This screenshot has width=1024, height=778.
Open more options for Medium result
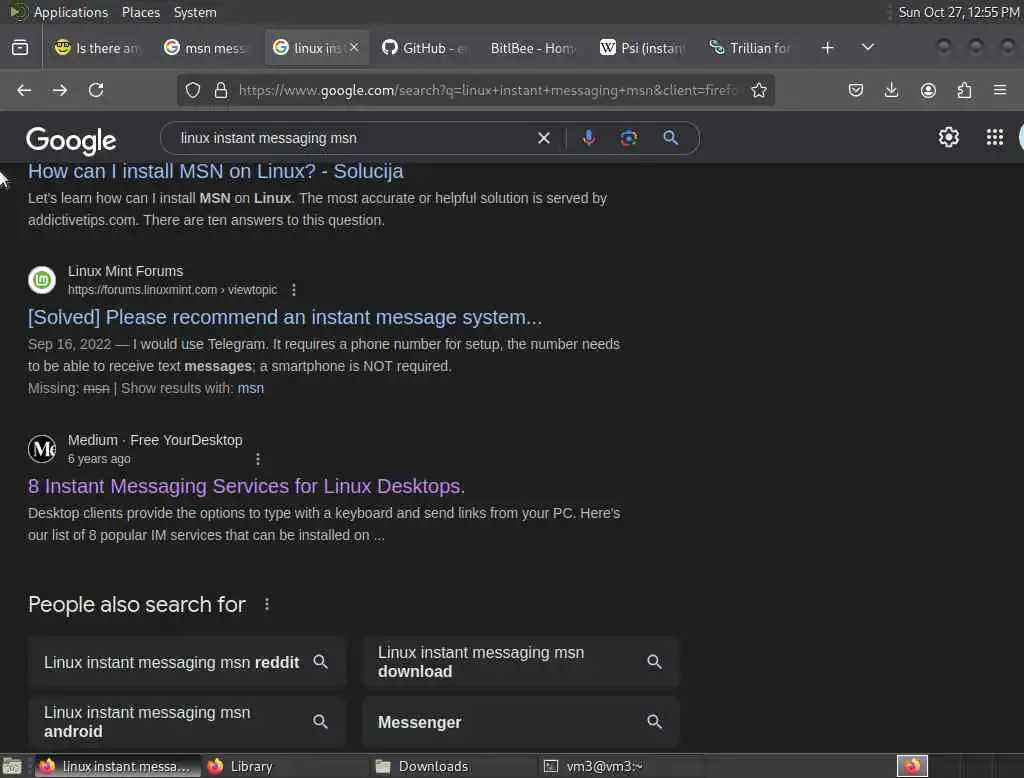[258, 459]
